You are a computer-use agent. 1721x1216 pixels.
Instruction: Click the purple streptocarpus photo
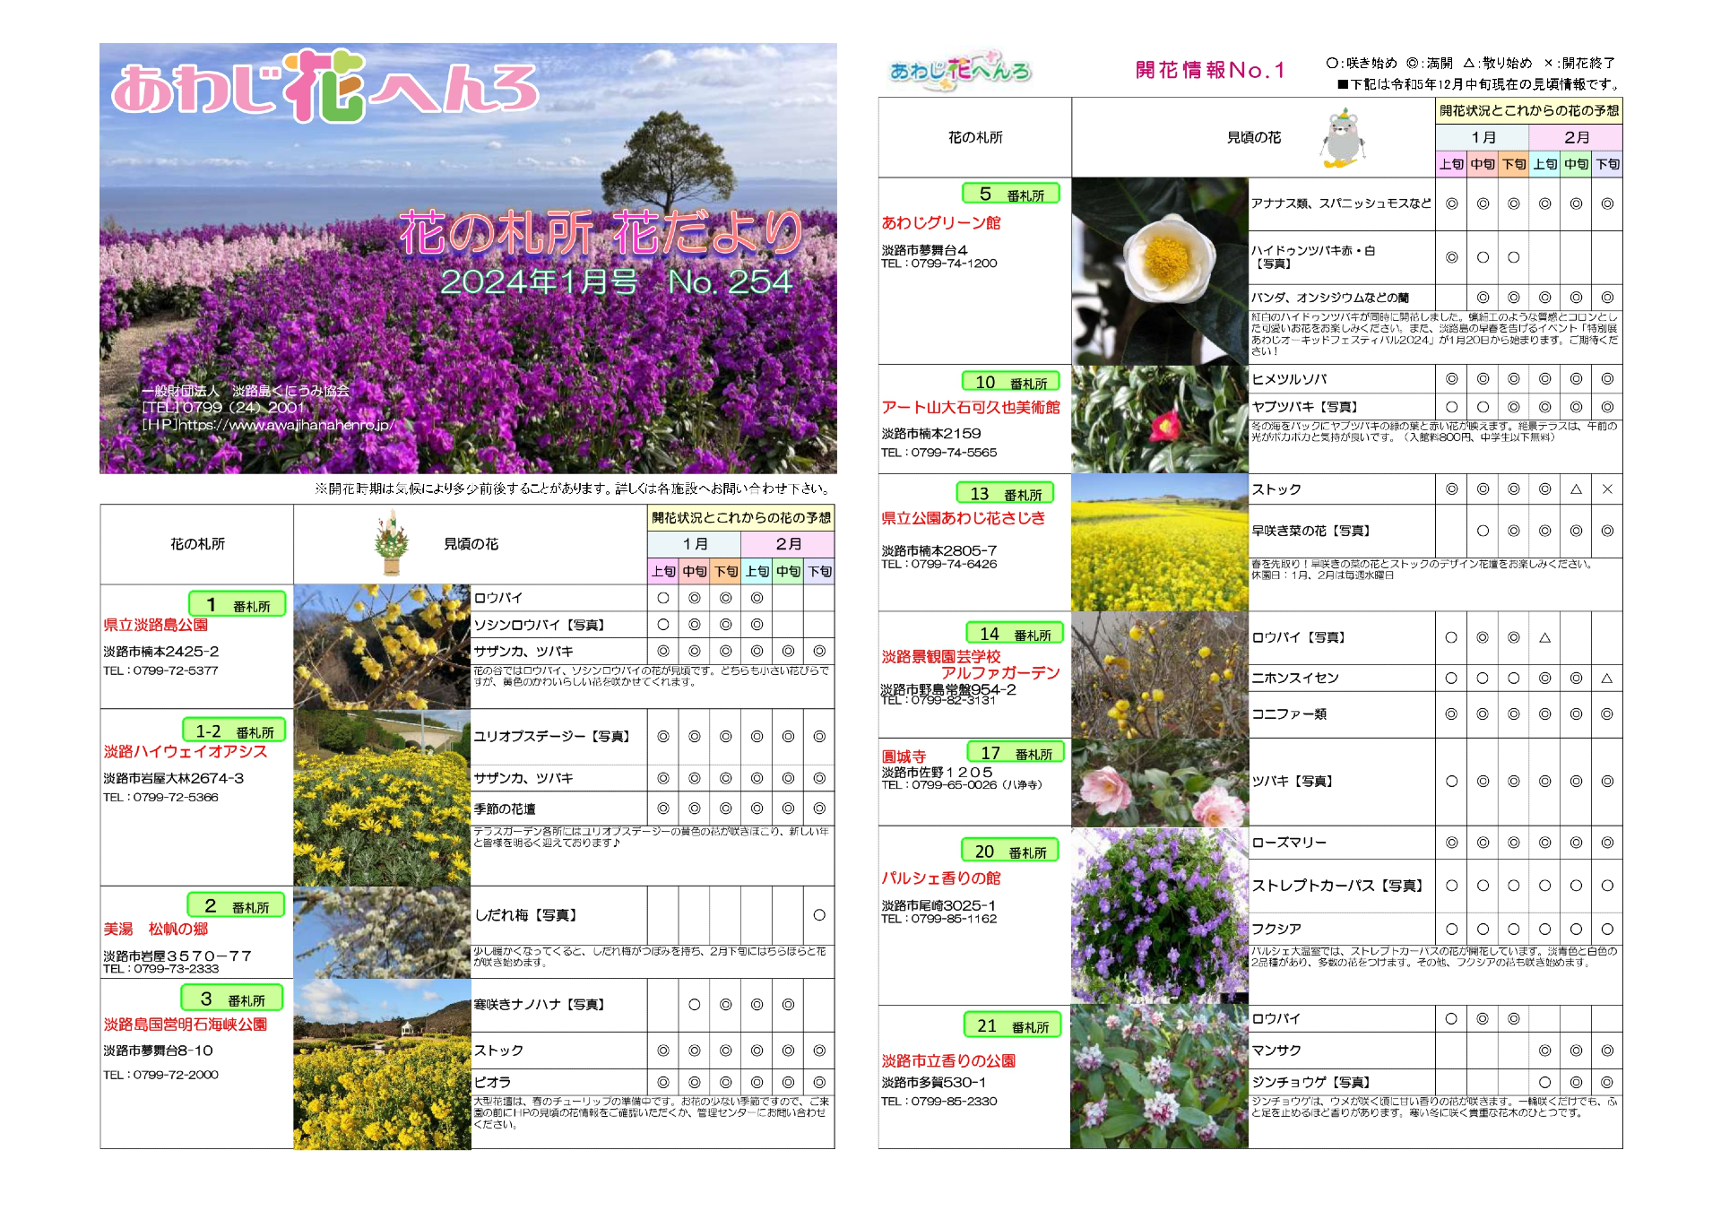(x=1160, y=916)
